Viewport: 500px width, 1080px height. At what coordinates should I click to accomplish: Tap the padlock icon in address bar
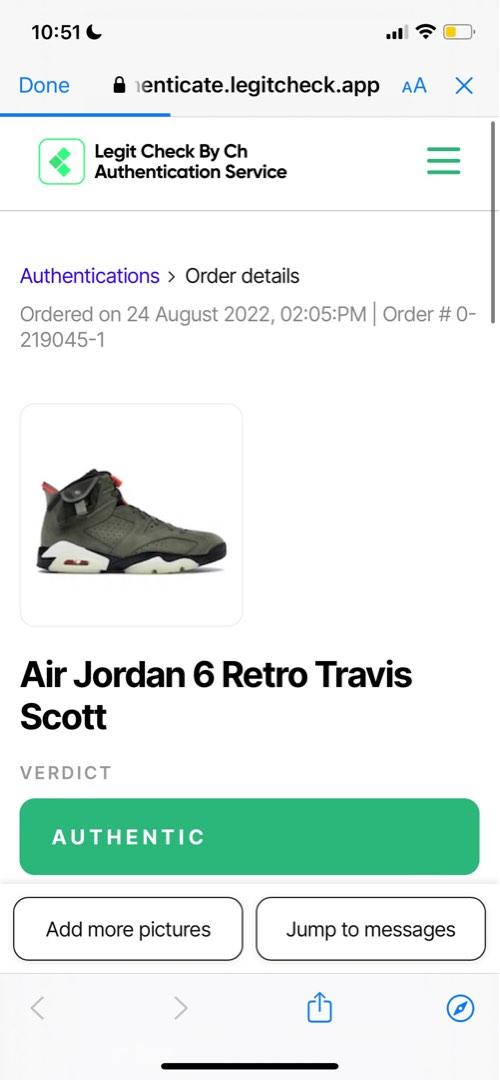[119, 85]
